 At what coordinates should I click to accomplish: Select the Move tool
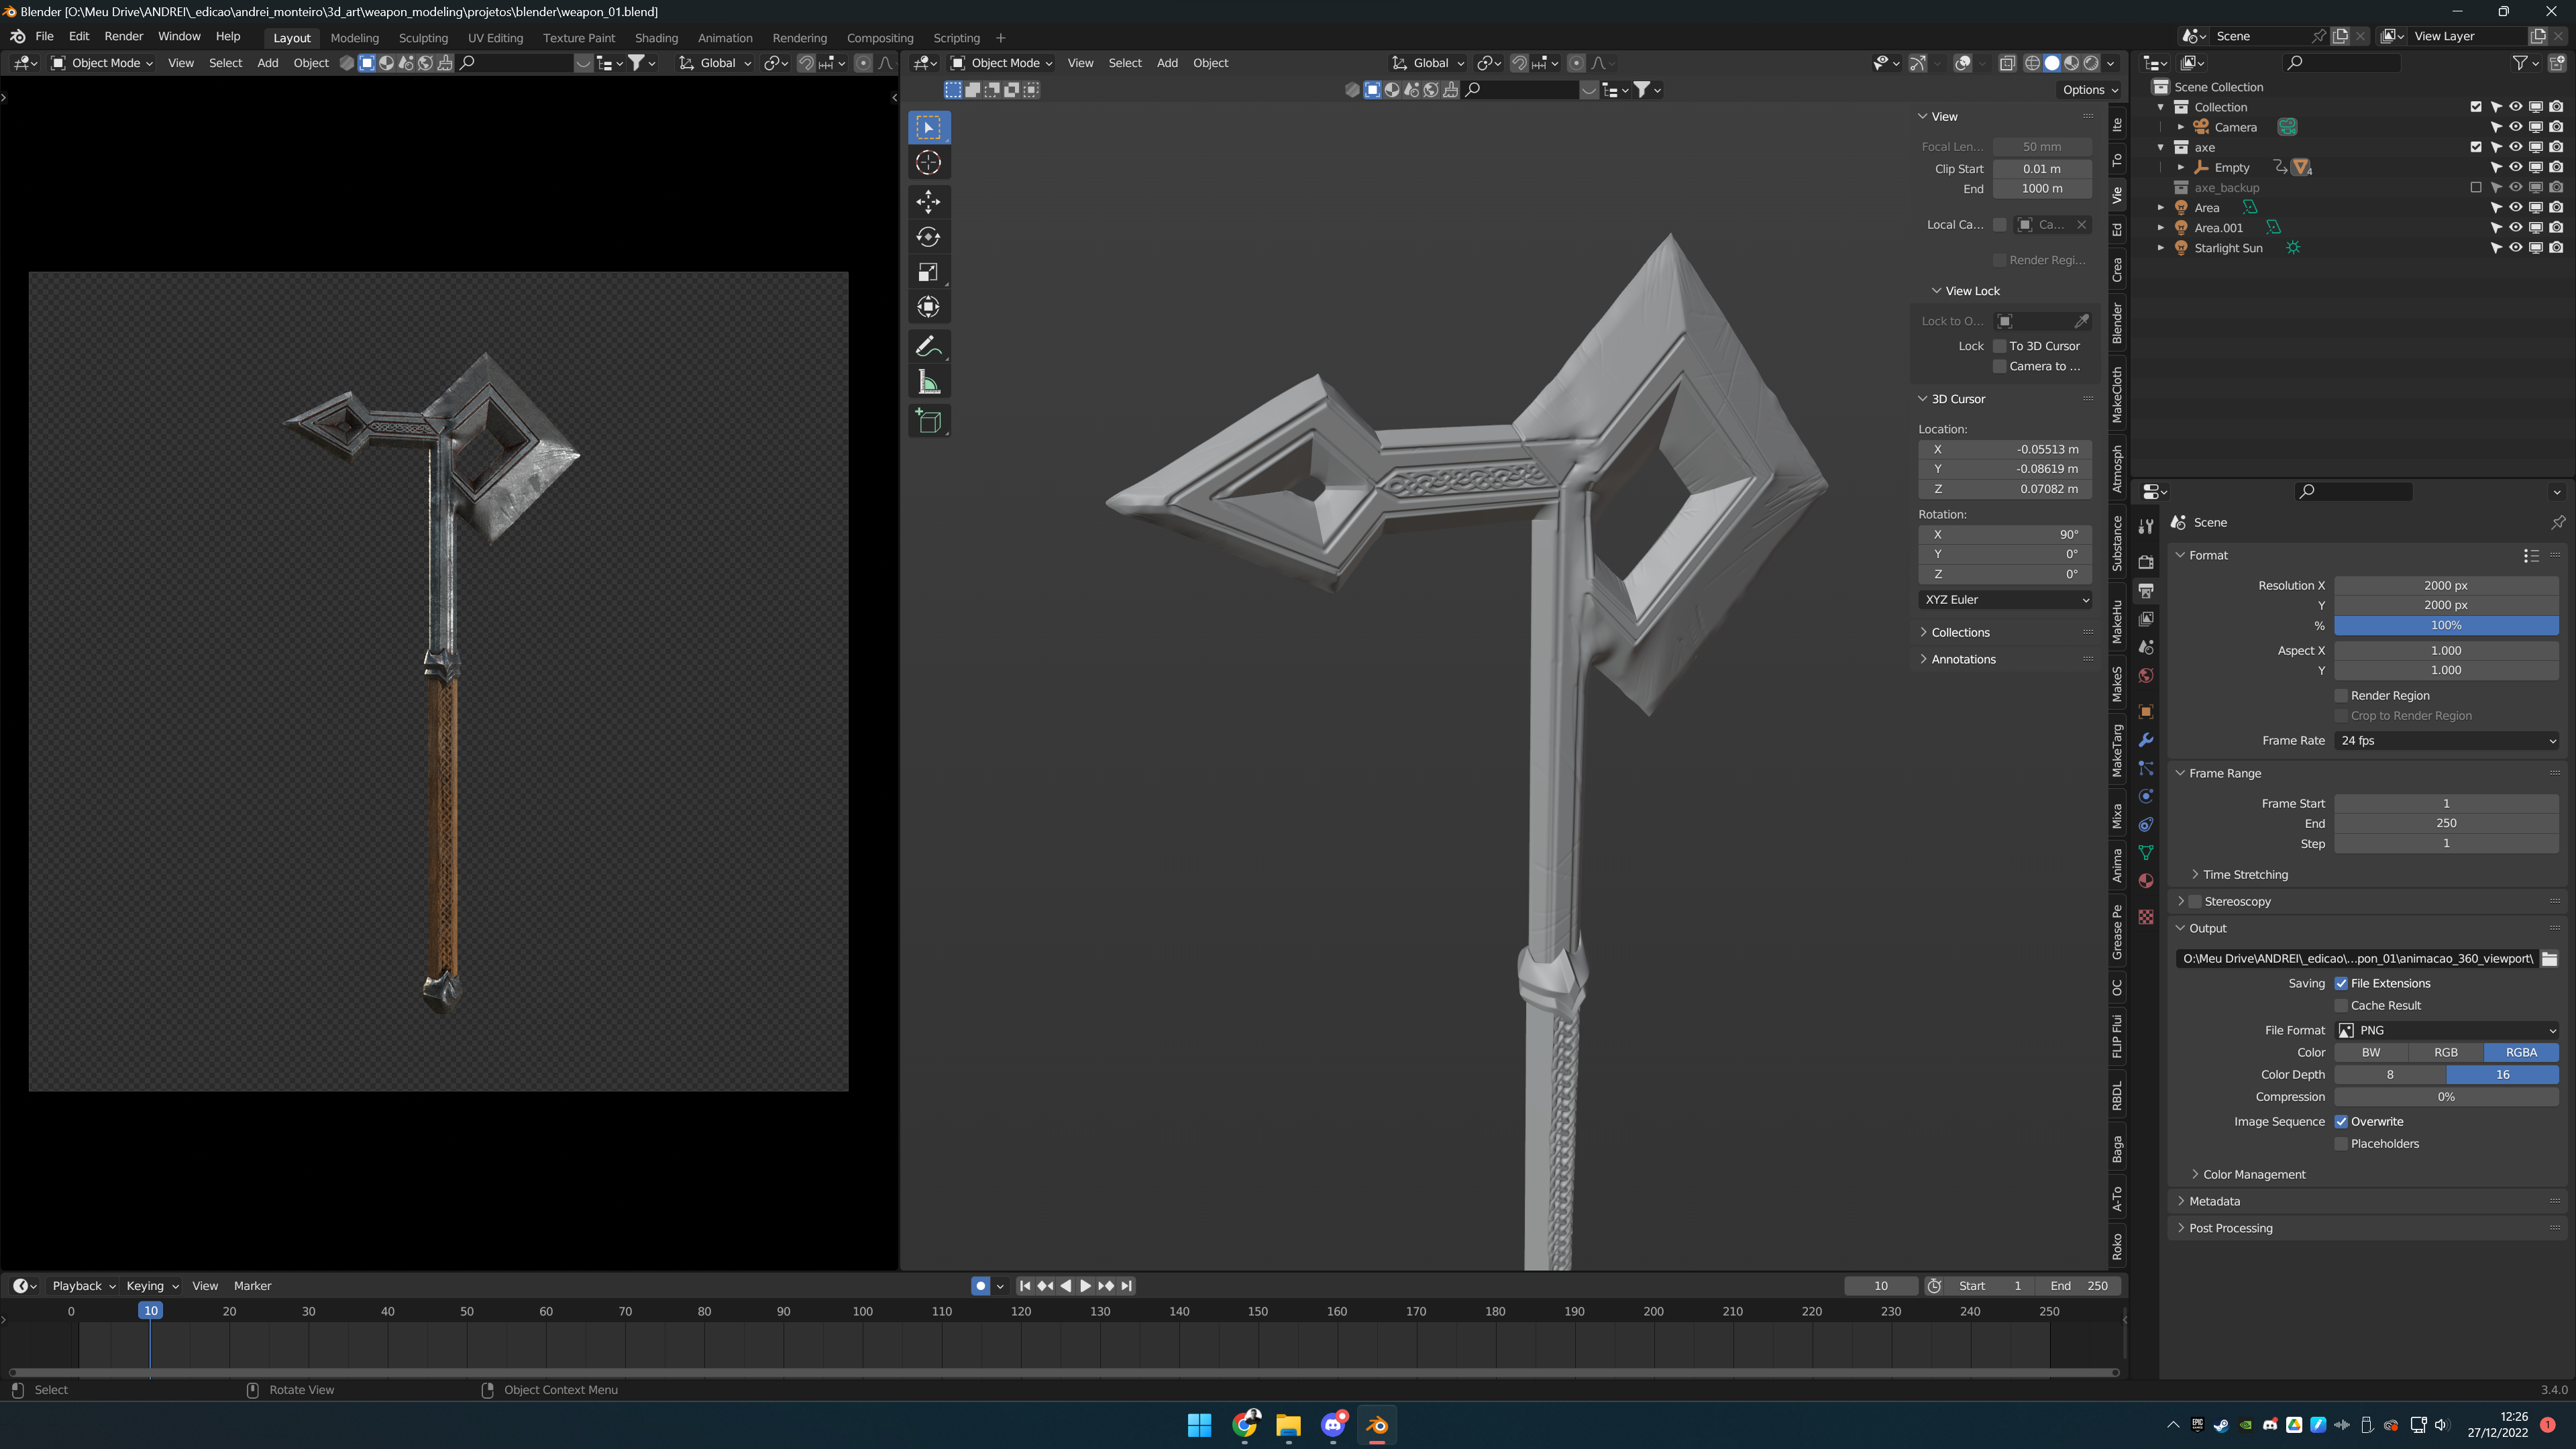pos(928,202)
